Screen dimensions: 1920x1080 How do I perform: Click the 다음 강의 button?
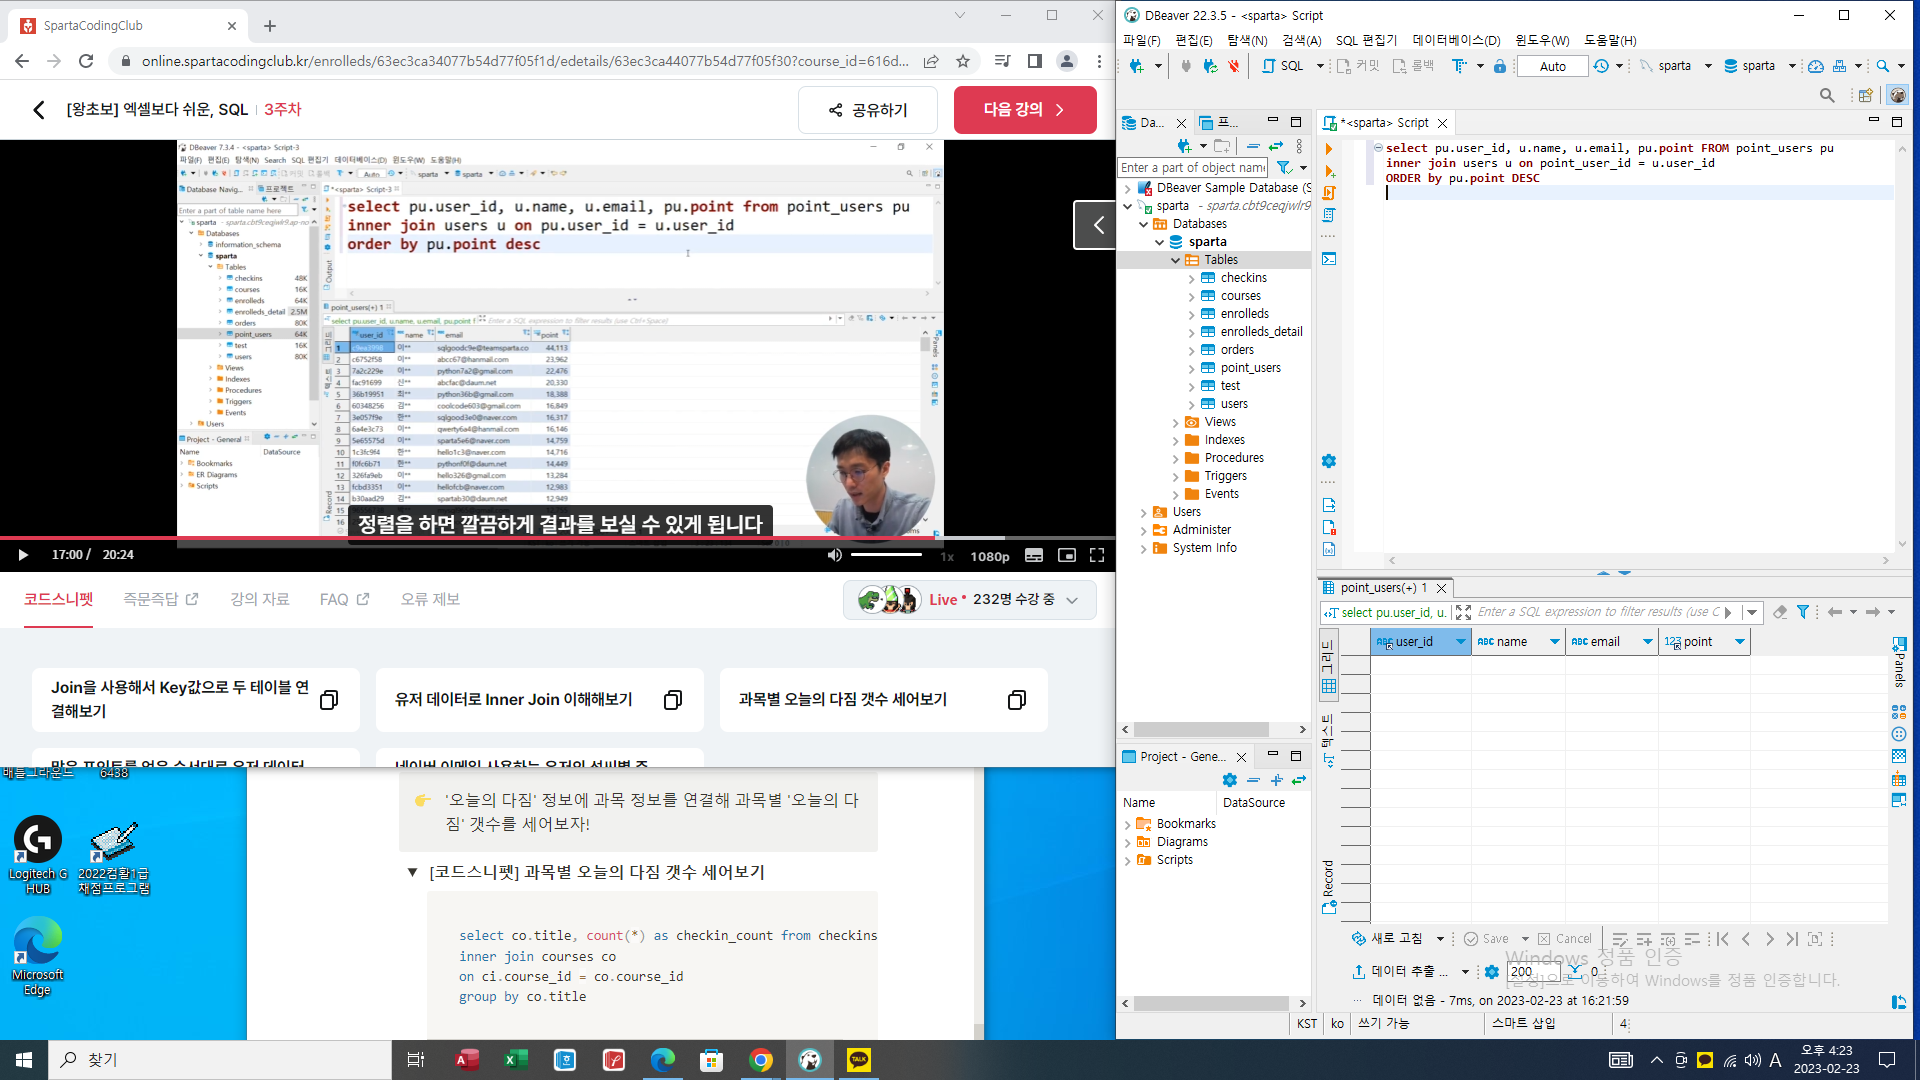(x=1025, y=110)
